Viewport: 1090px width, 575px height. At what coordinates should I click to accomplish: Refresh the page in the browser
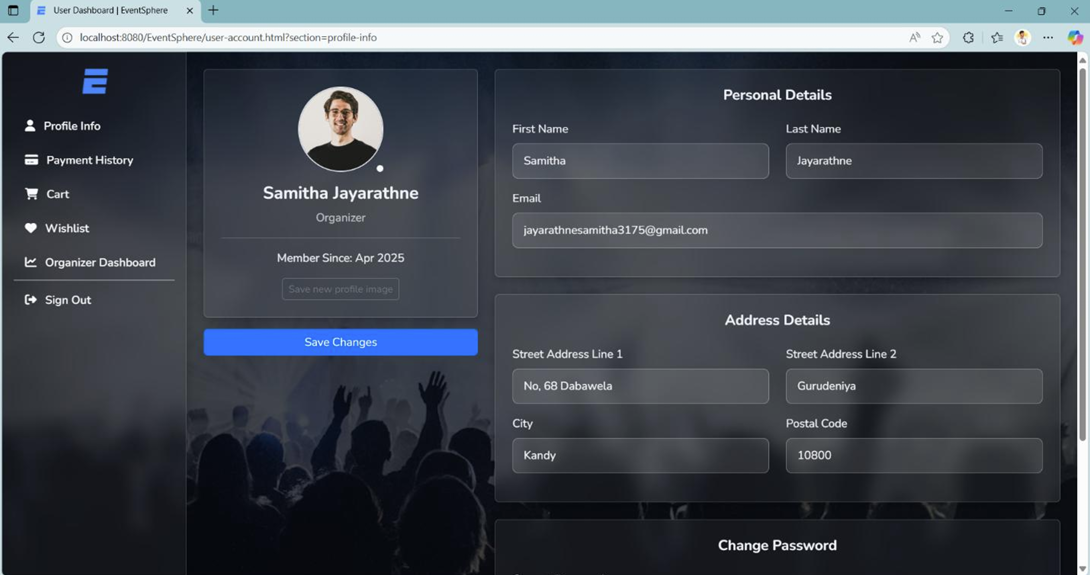coord(39,38)
